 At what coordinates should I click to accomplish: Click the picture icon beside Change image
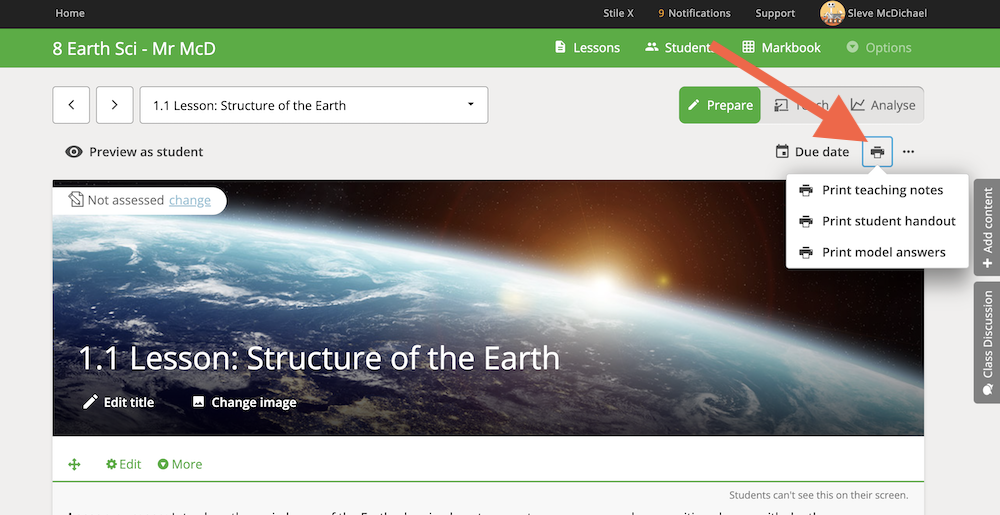click(x=198, y=402)
